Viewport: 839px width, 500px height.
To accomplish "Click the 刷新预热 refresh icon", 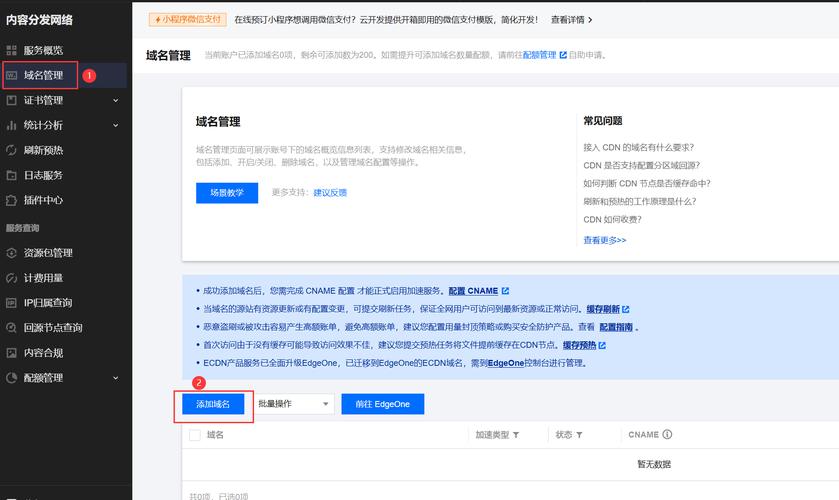I will (11, 150).
